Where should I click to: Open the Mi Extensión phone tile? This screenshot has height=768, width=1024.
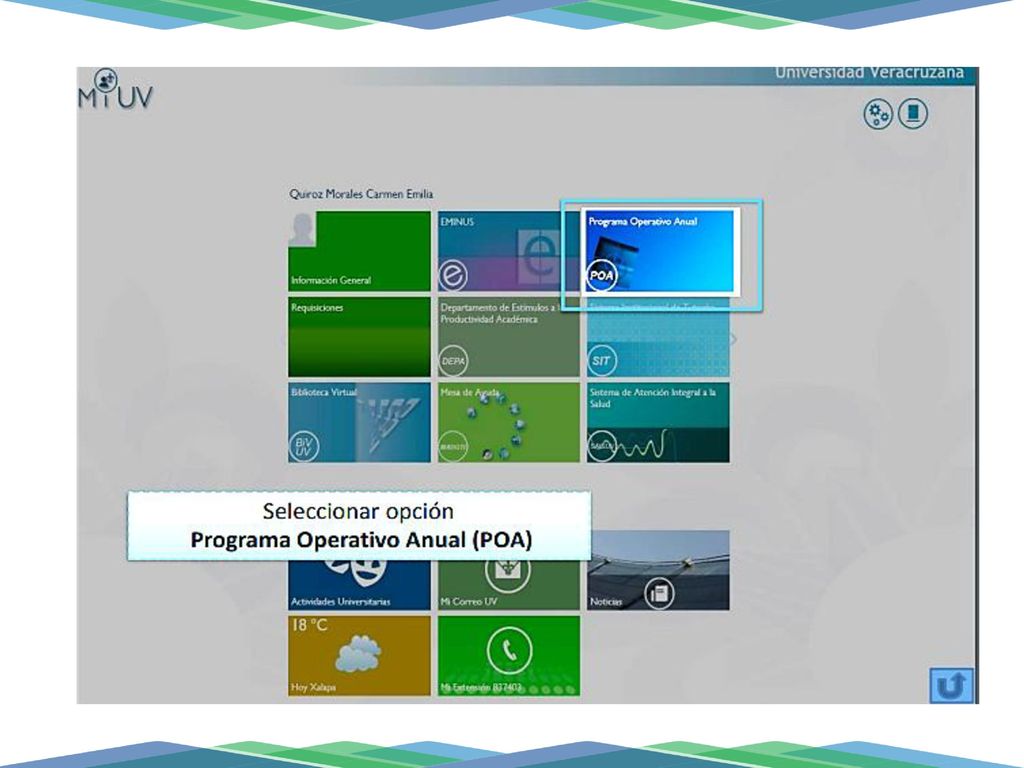[x=509, y=656]
